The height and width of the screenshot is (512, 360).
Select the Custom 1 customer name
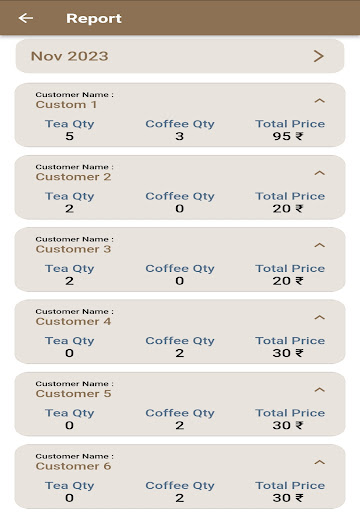click(x=66, y=105)
